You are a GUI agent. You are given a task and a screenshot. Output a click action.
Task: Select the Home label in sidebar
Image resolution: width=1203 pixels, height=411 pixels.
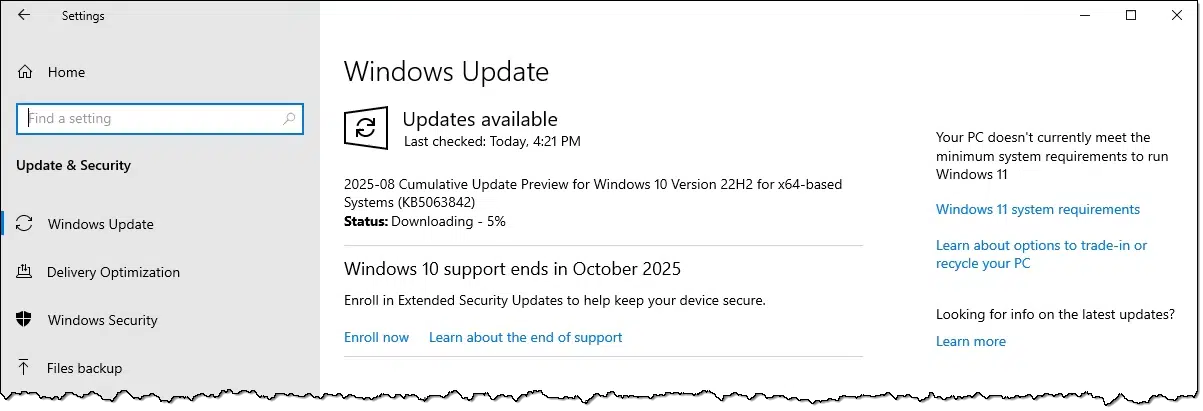[66, 72]
